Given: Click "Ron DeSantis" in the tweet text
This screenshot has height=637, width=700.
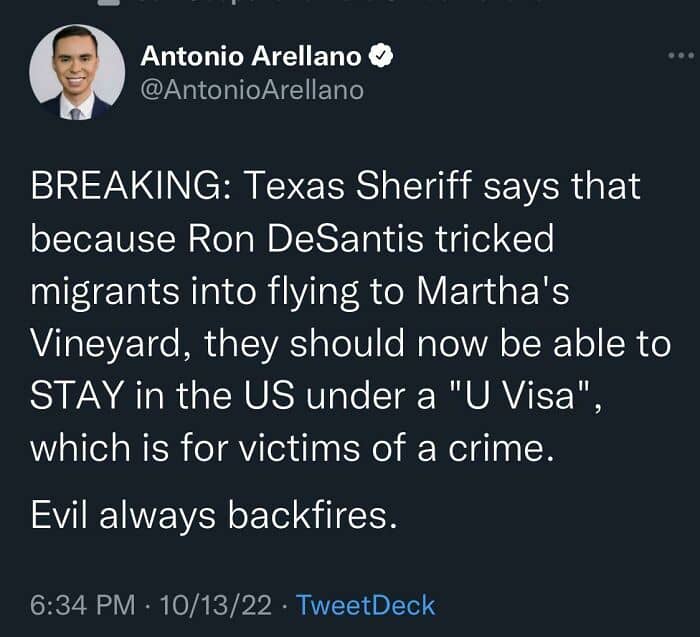Looking at the screenshot, I should pyautogui.click(x=301, y=239).
